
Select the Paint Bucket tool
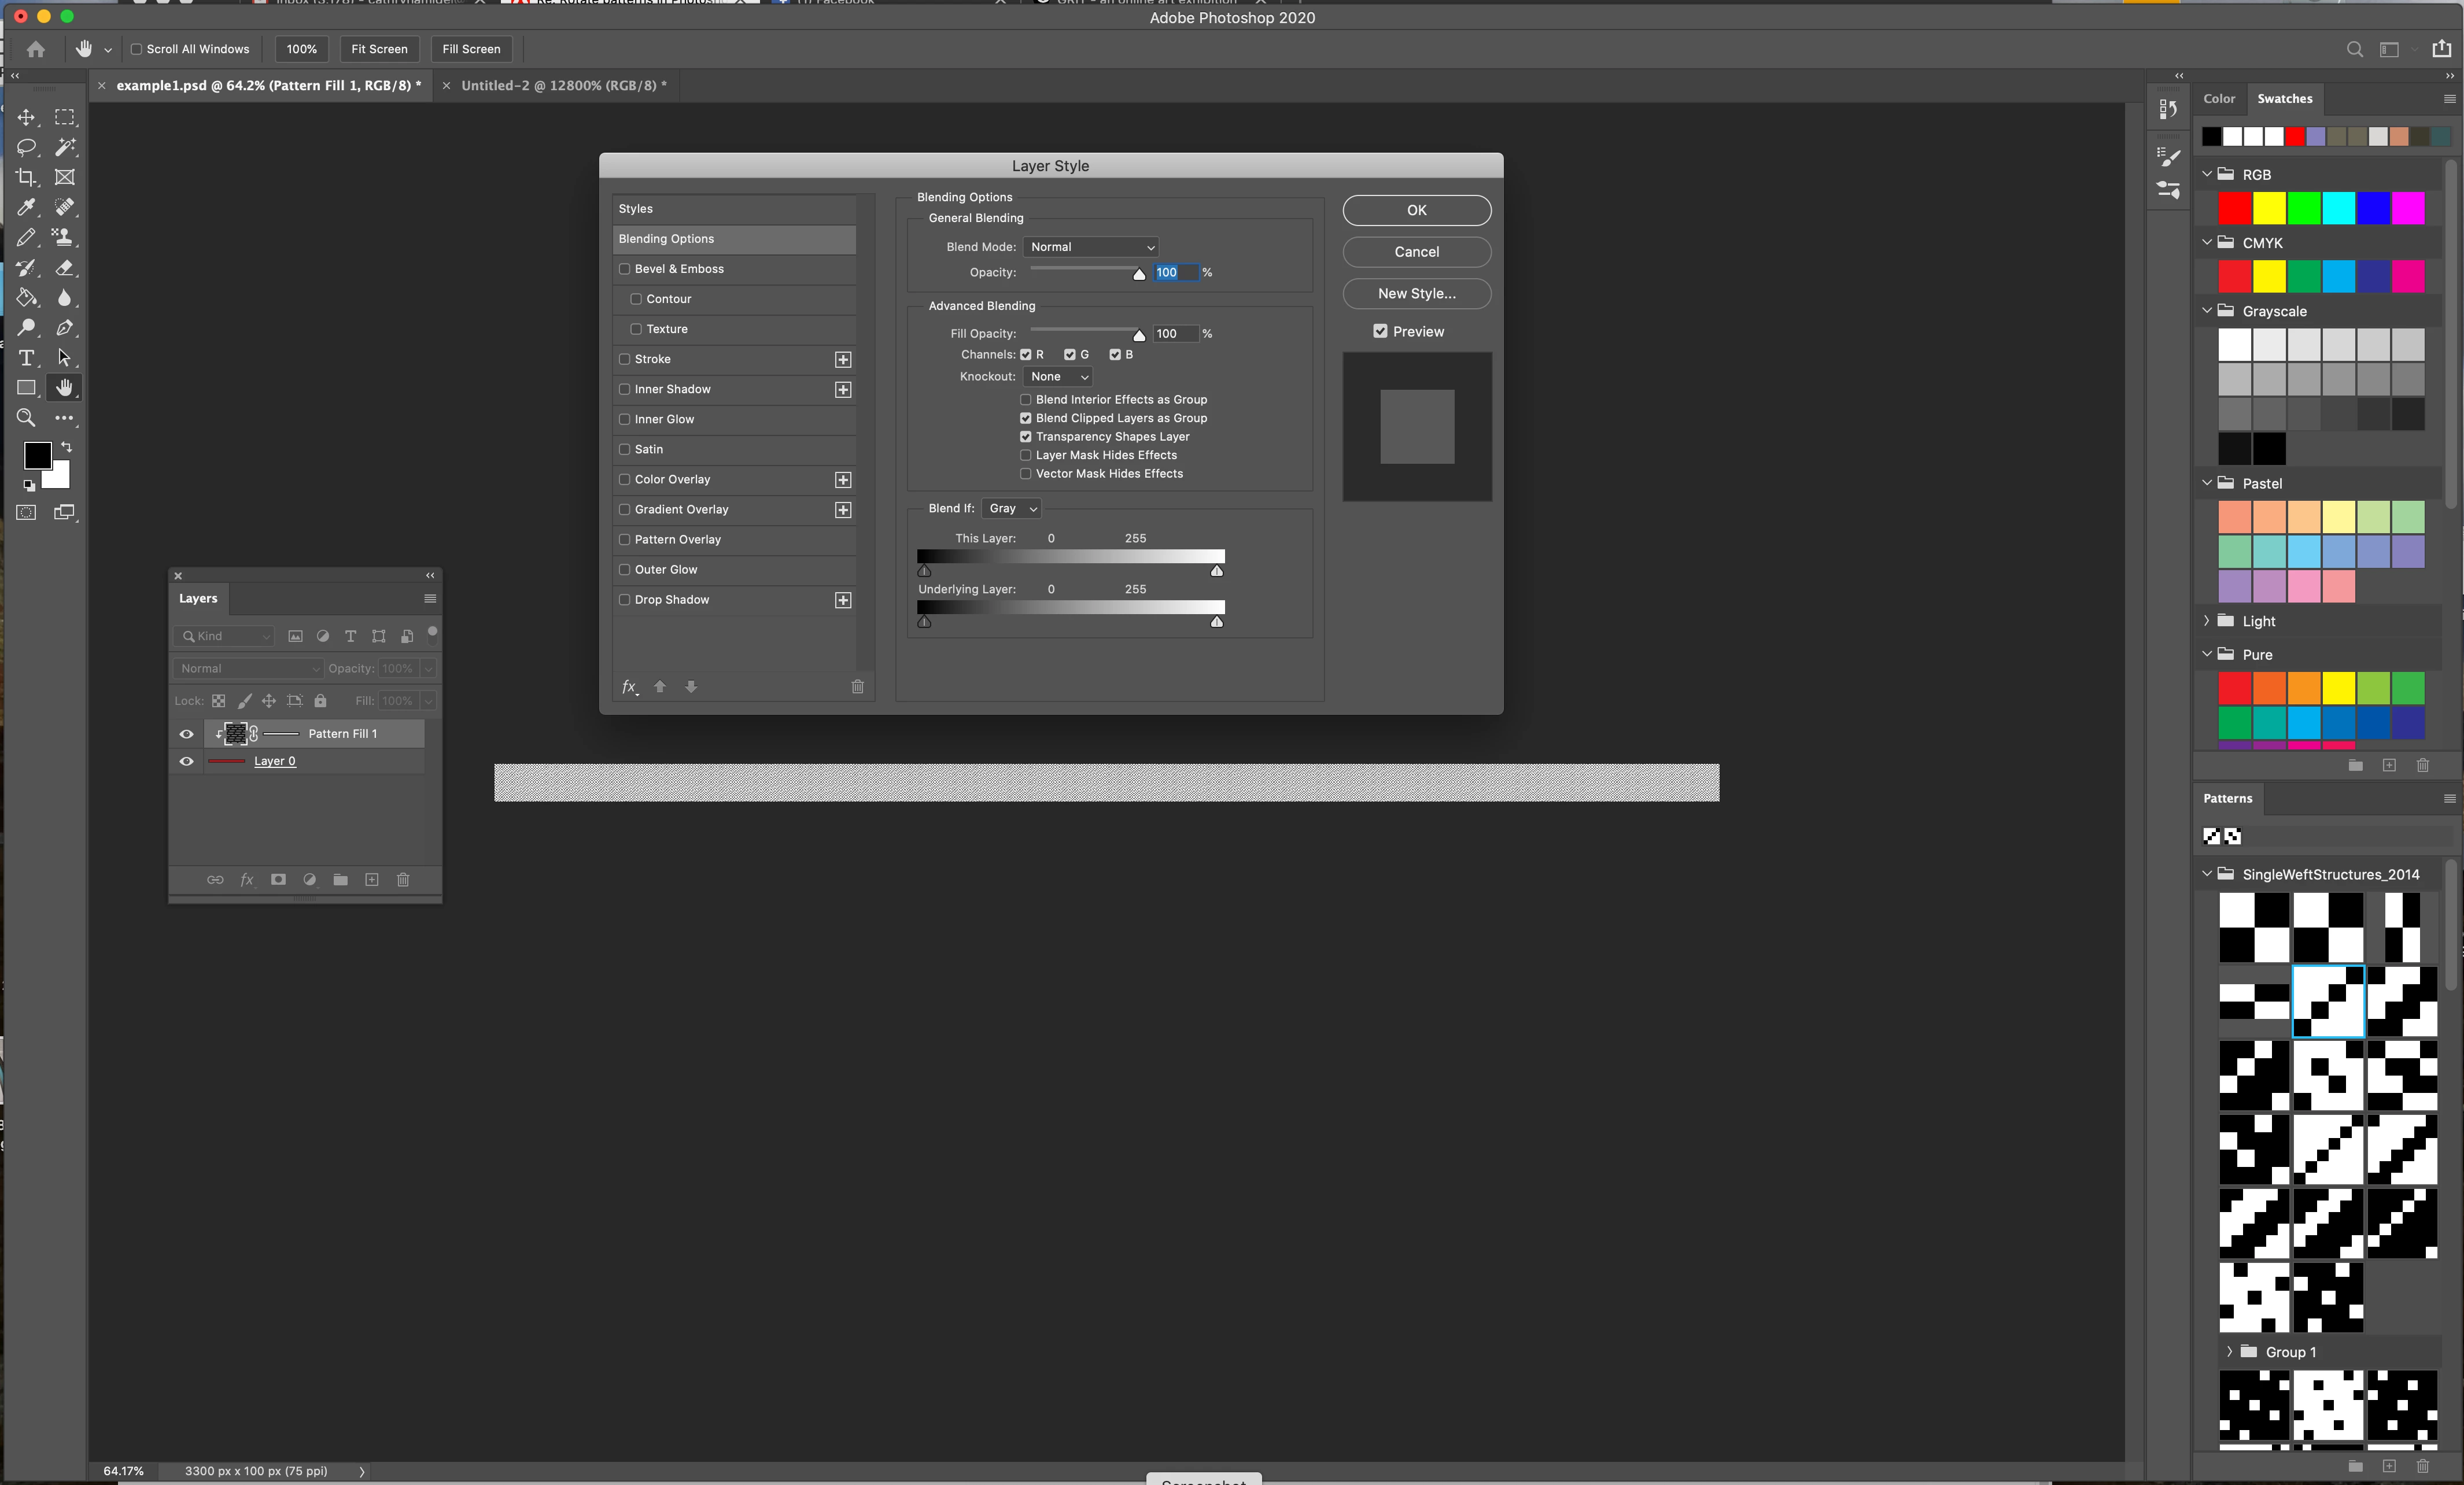click(x=26, y=298)
